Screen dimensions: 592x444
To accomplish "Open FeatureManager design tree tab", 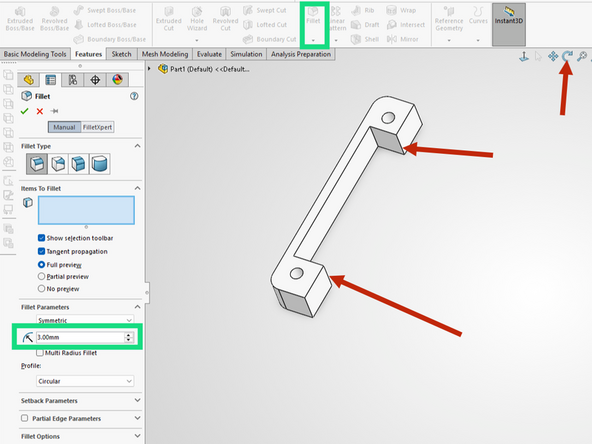I will [29, 80].
